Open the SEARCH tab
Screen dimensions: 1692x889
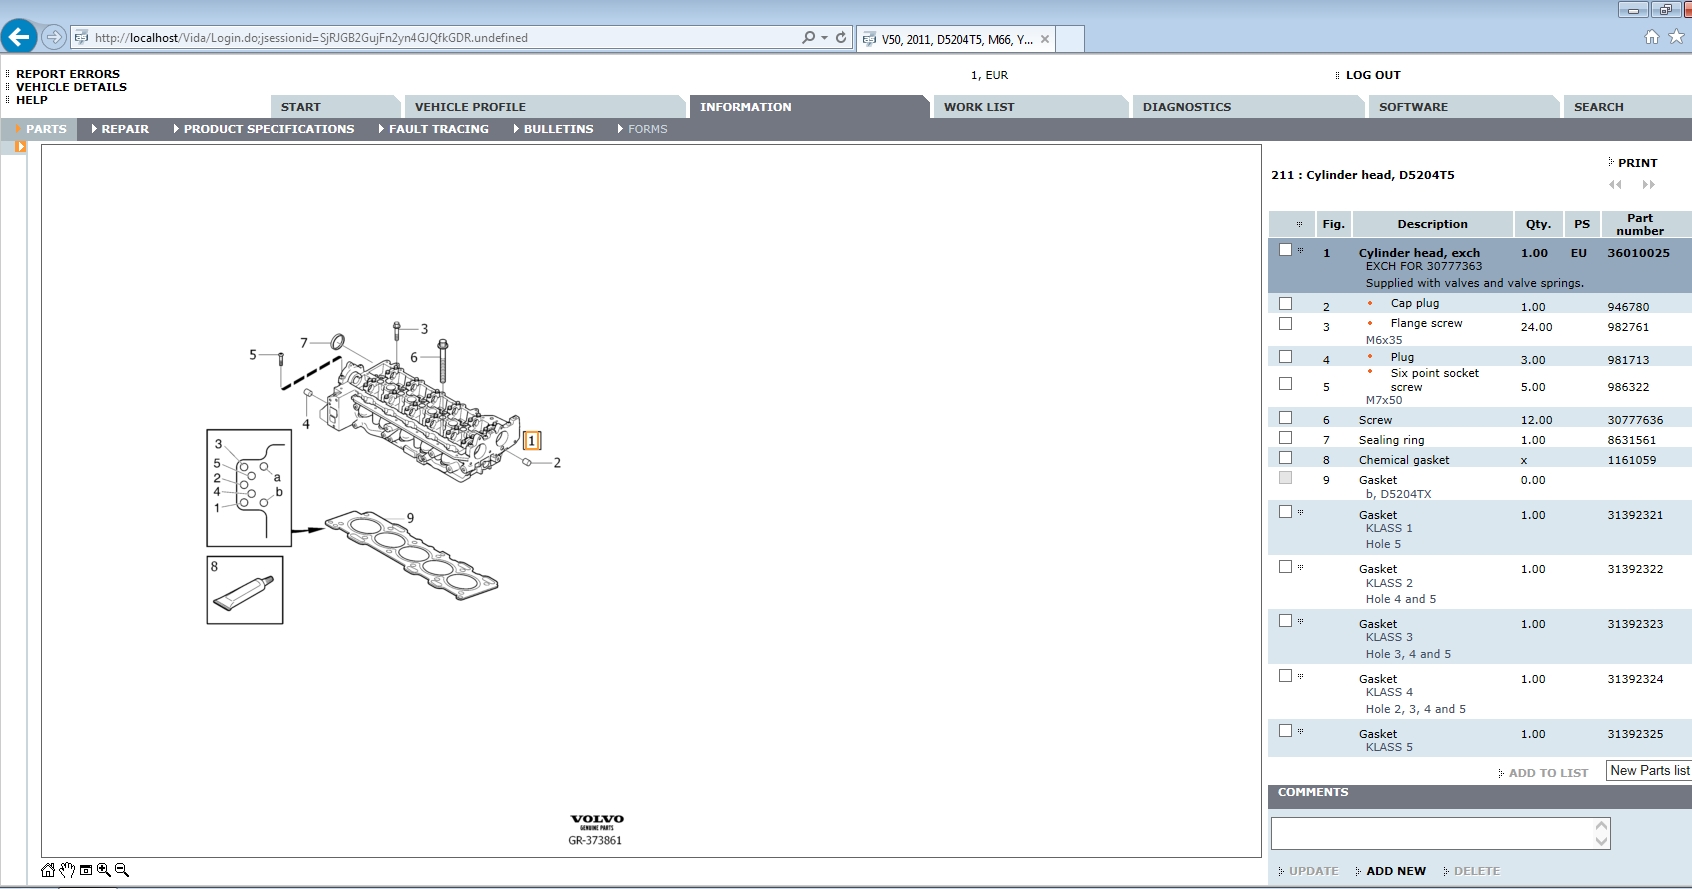coord(1627,107)
